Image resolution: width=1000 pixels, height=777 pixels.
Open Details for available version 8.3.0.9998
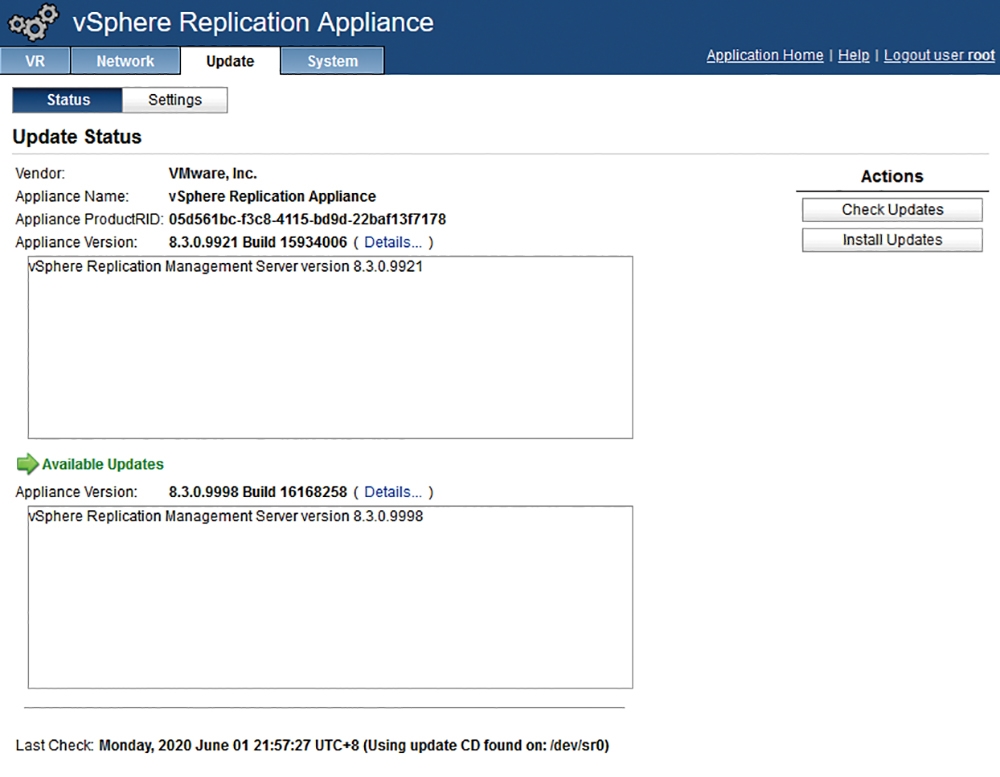pos(393,492)
